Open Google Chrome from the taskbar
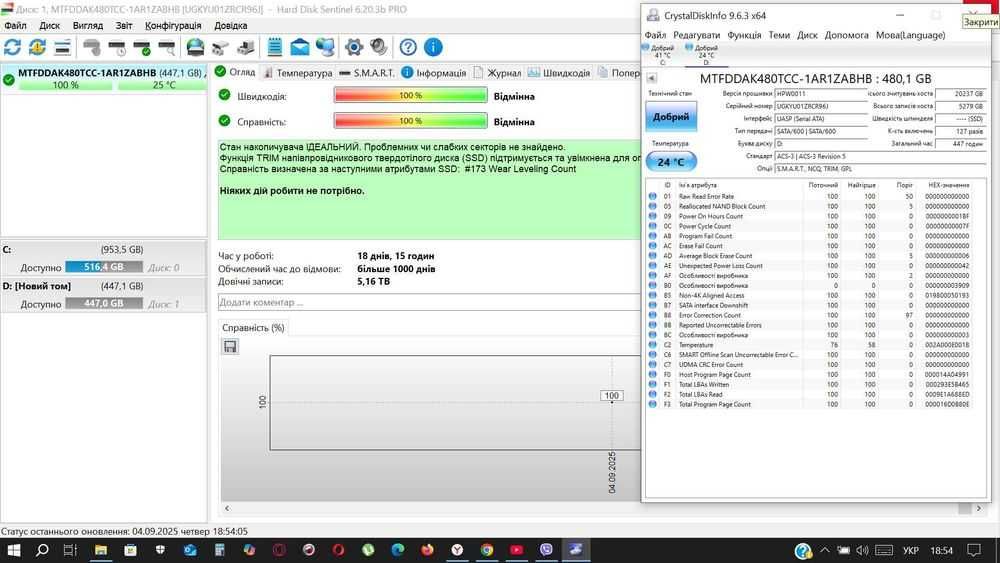The width and height of the screenshot is (1000, 563). pyautogui.click(x=487, y=550)
